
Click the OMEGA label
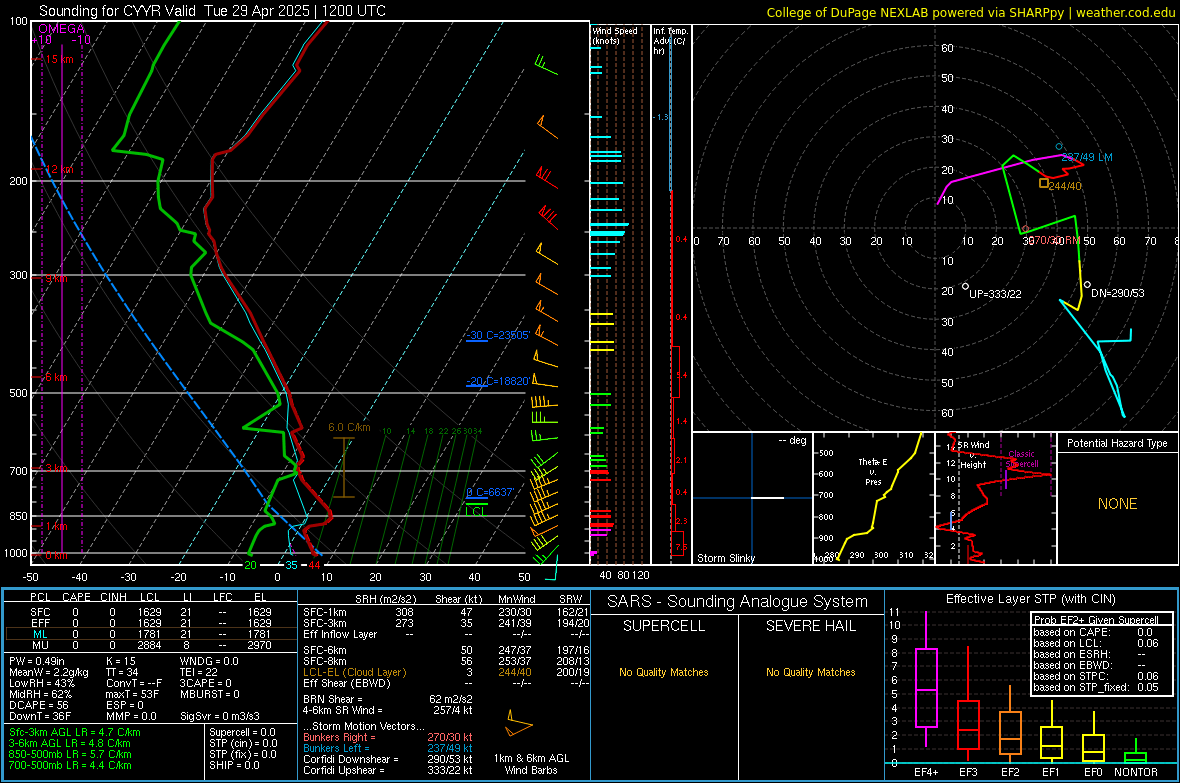61,29
